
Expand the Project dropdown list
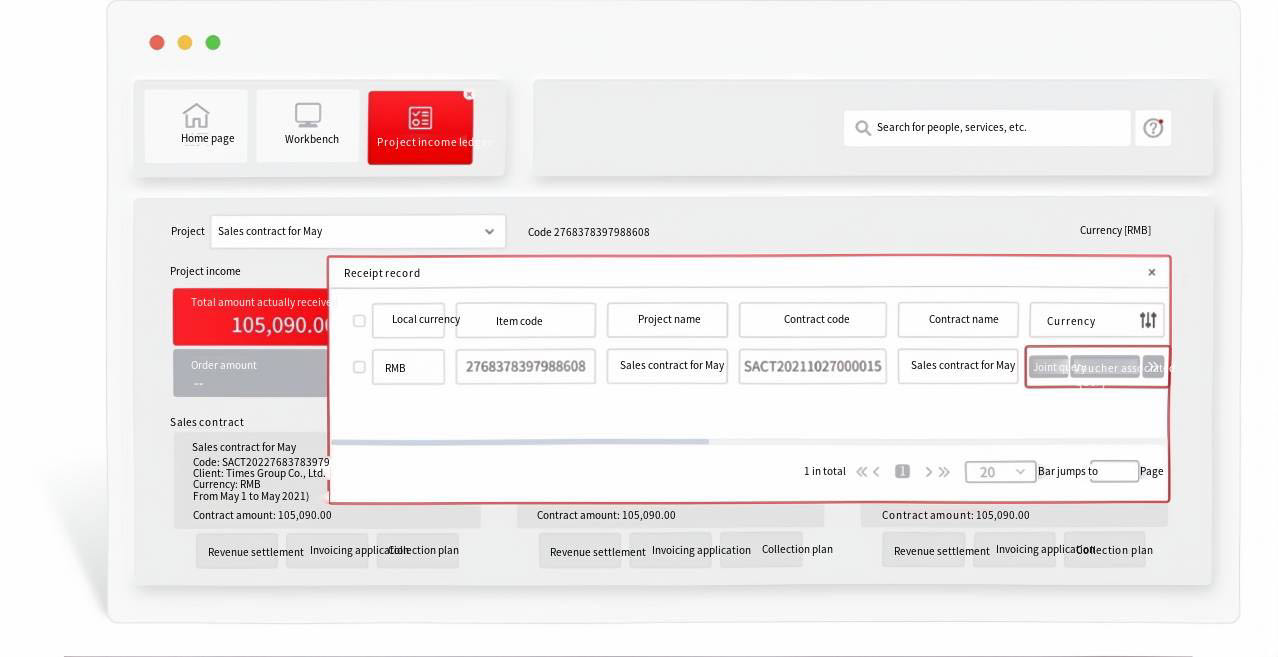pyautogui.click(x=489, y=231)
